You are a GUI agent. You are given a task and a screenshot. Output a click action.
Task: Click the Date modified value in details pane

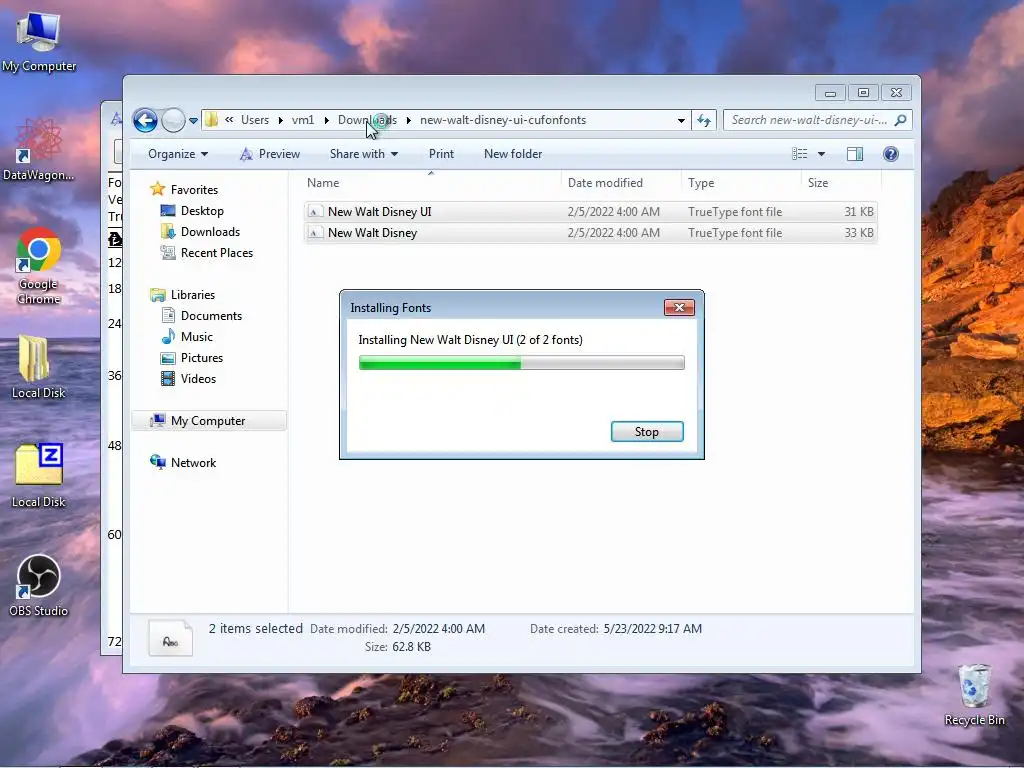pyautogui.click(x=438, y=629)
